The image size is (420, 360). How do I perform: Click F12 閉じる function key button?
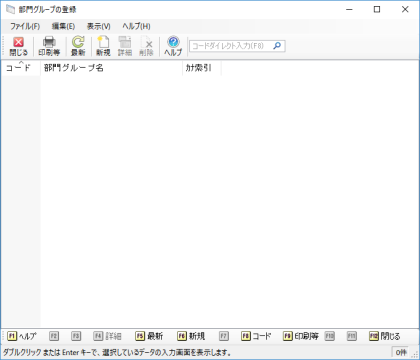click(x=384, y=336)
